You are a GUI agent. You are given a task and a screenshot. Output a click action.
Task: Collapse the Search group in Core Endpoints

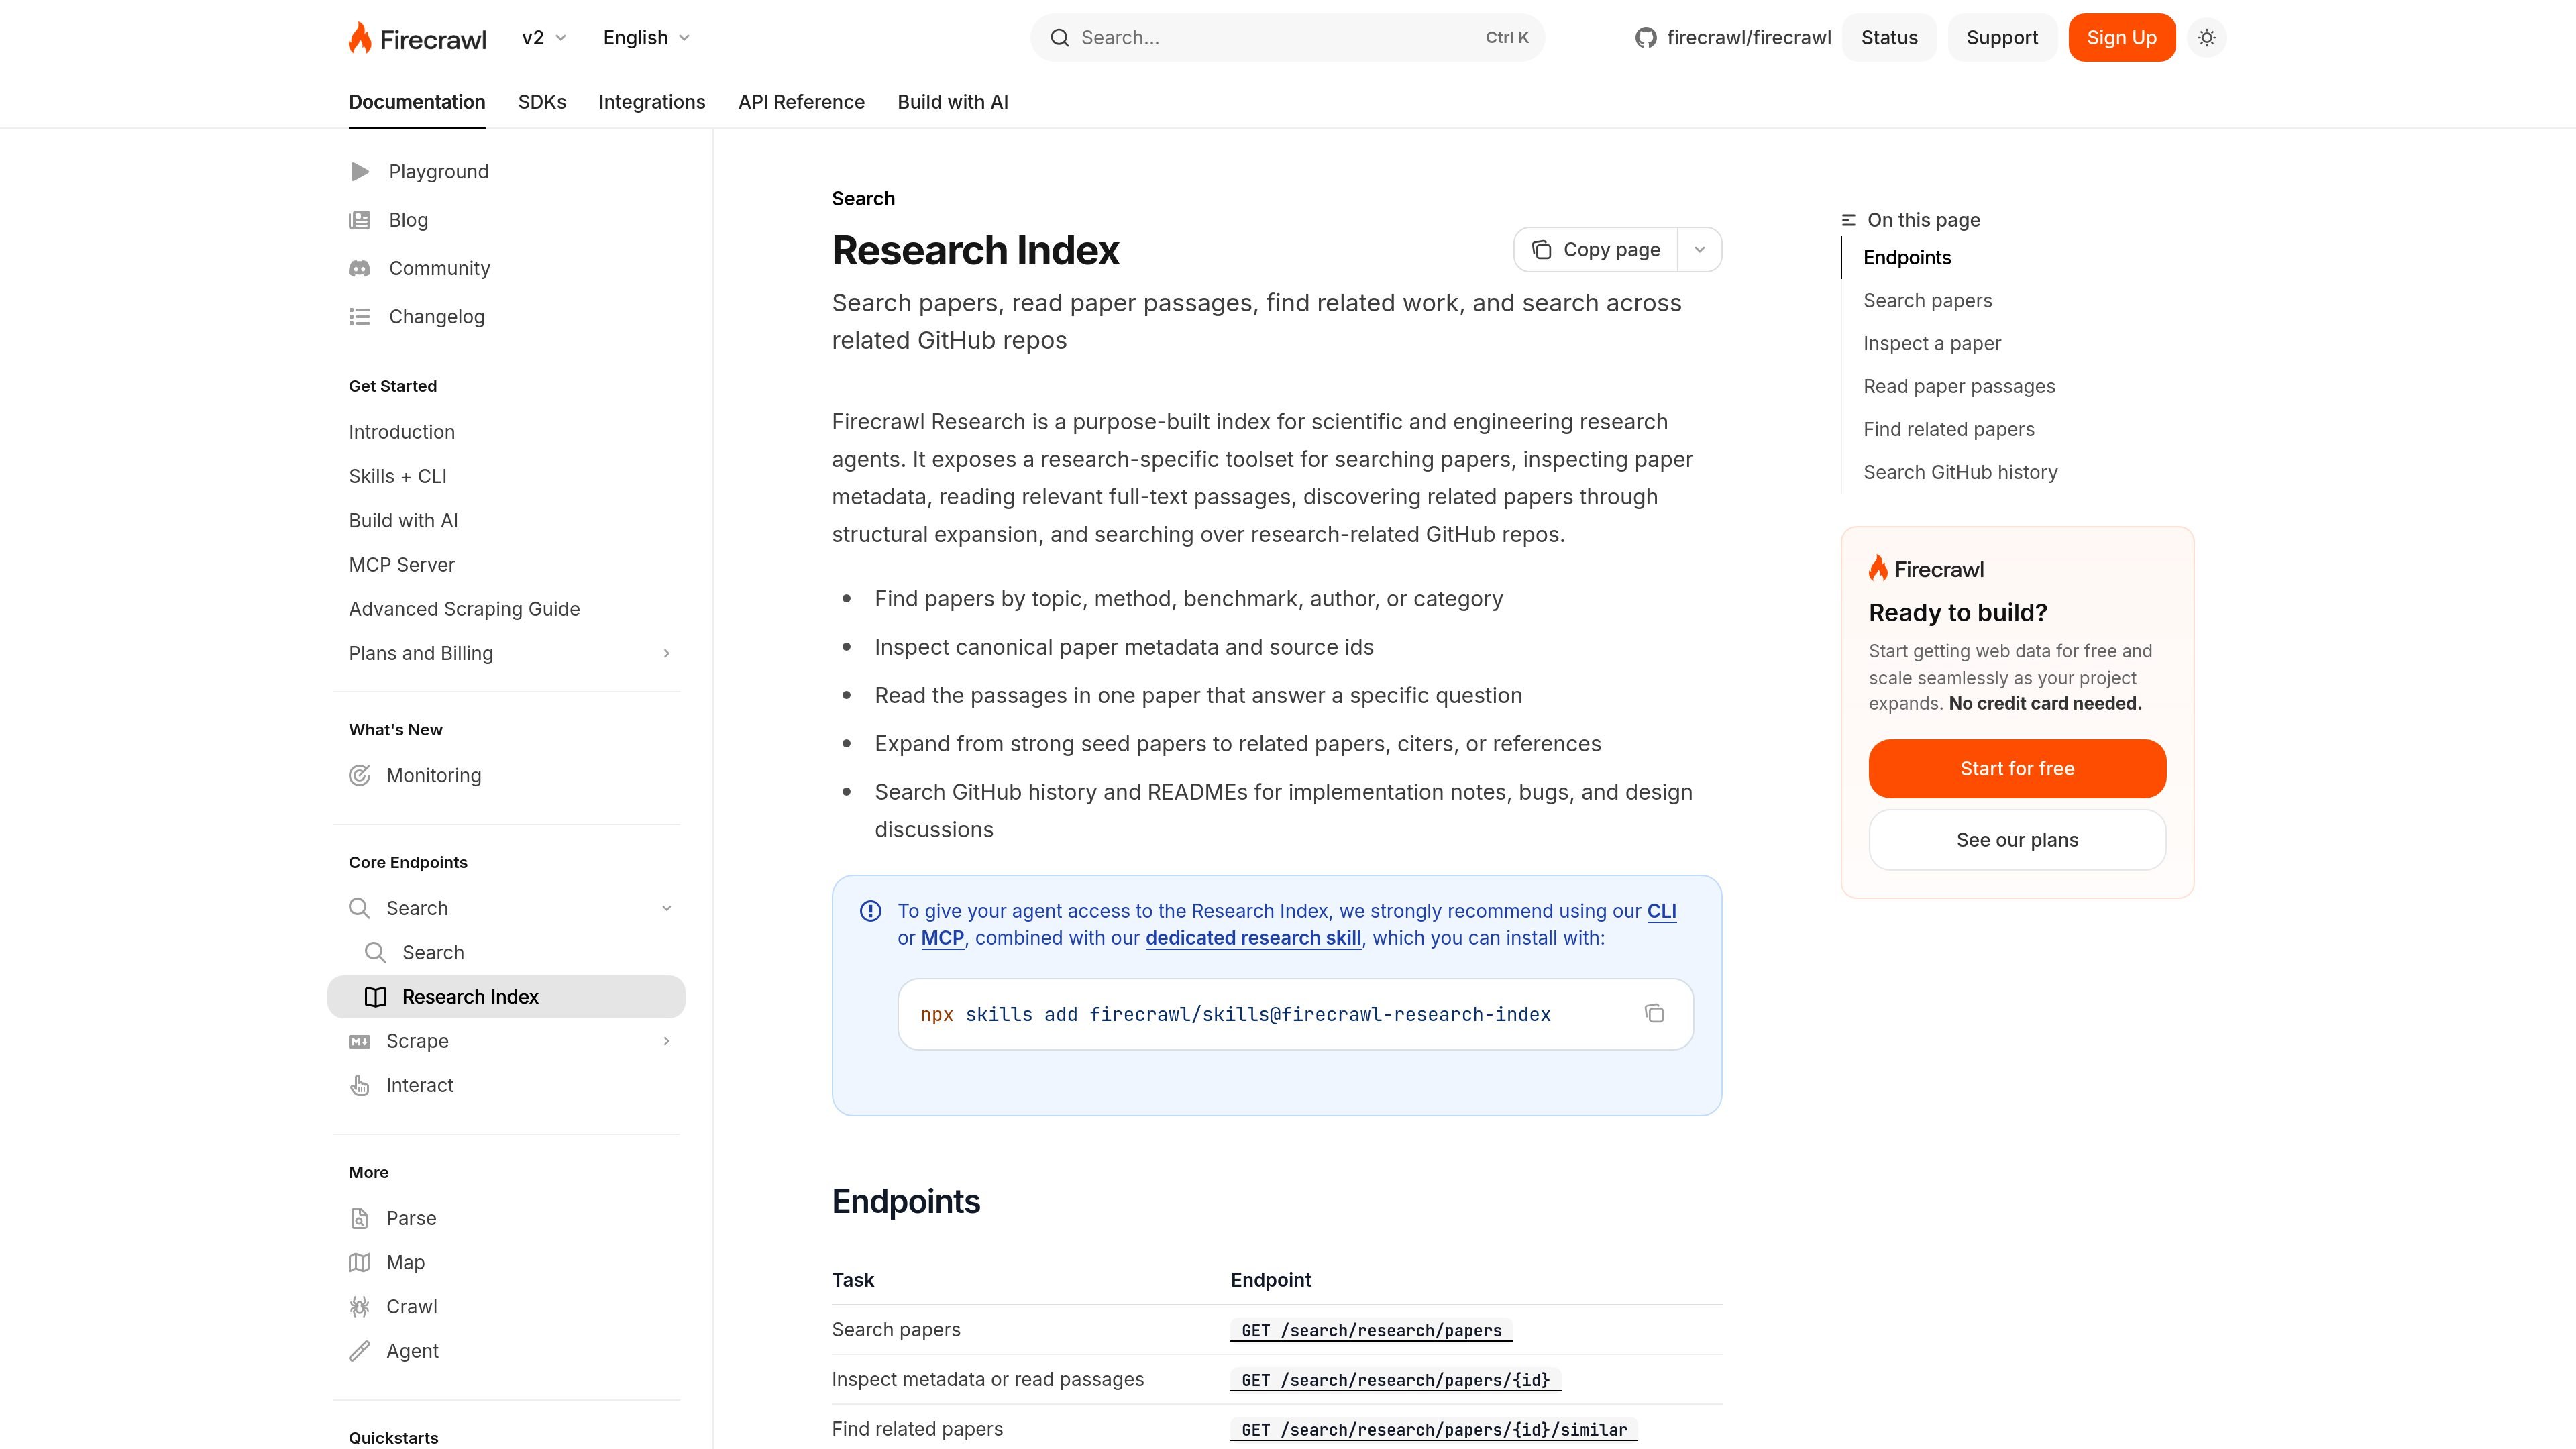666,909
